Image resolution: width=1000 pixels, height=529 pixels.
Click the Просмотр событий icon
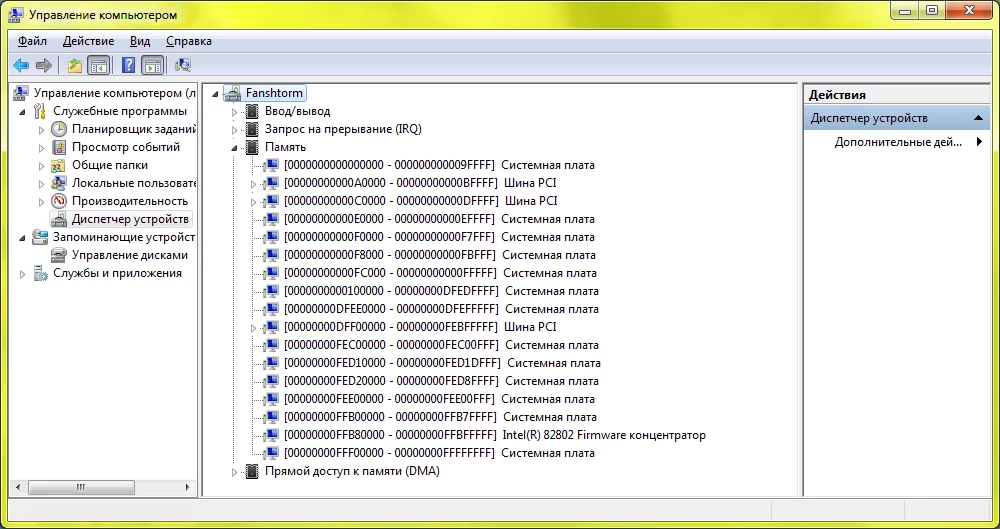tap(59, 147)
